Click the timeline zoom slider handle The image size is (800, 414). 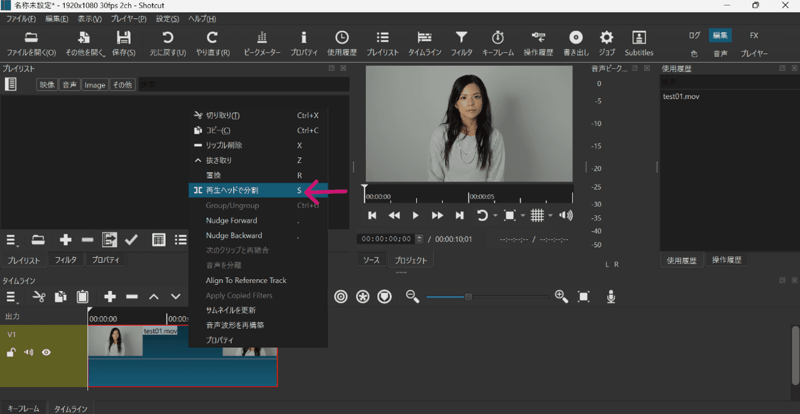tap(468, 297)
